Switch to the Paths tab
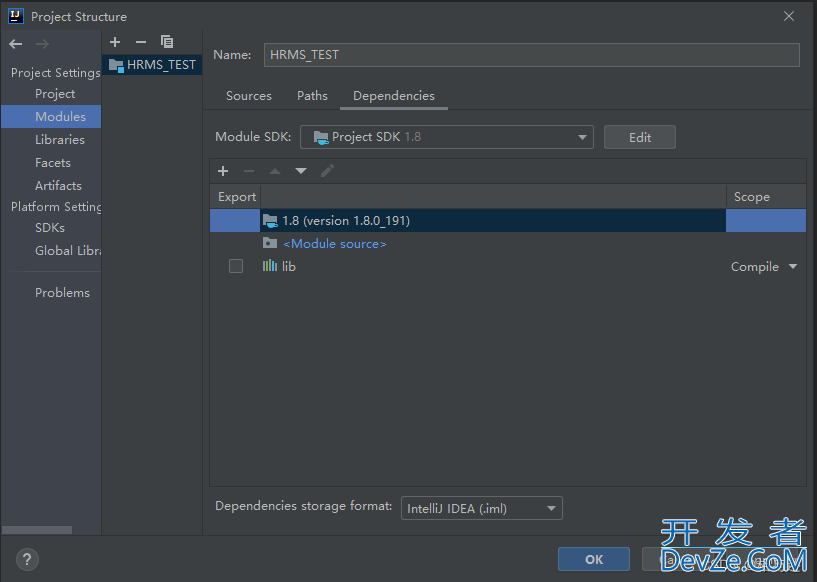The width and height of the screenshot is (817, 582). pos(312,96)
